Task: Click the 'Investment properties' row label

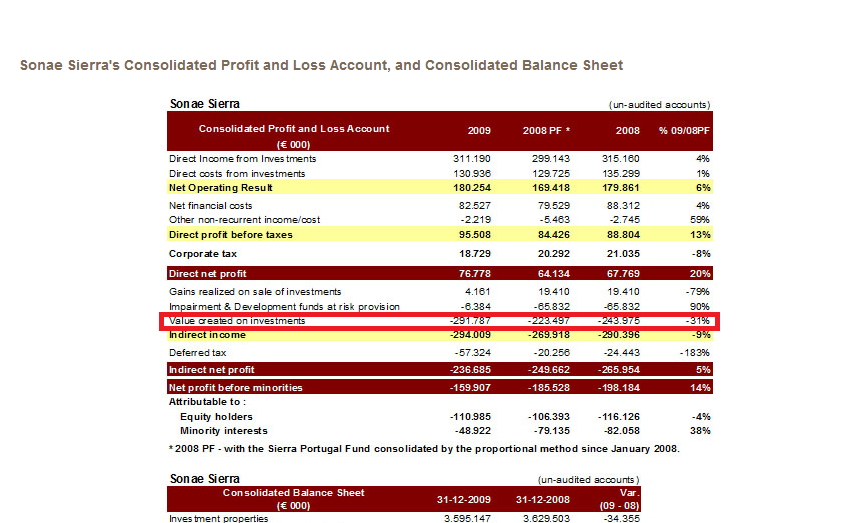Action: point(218,518)
